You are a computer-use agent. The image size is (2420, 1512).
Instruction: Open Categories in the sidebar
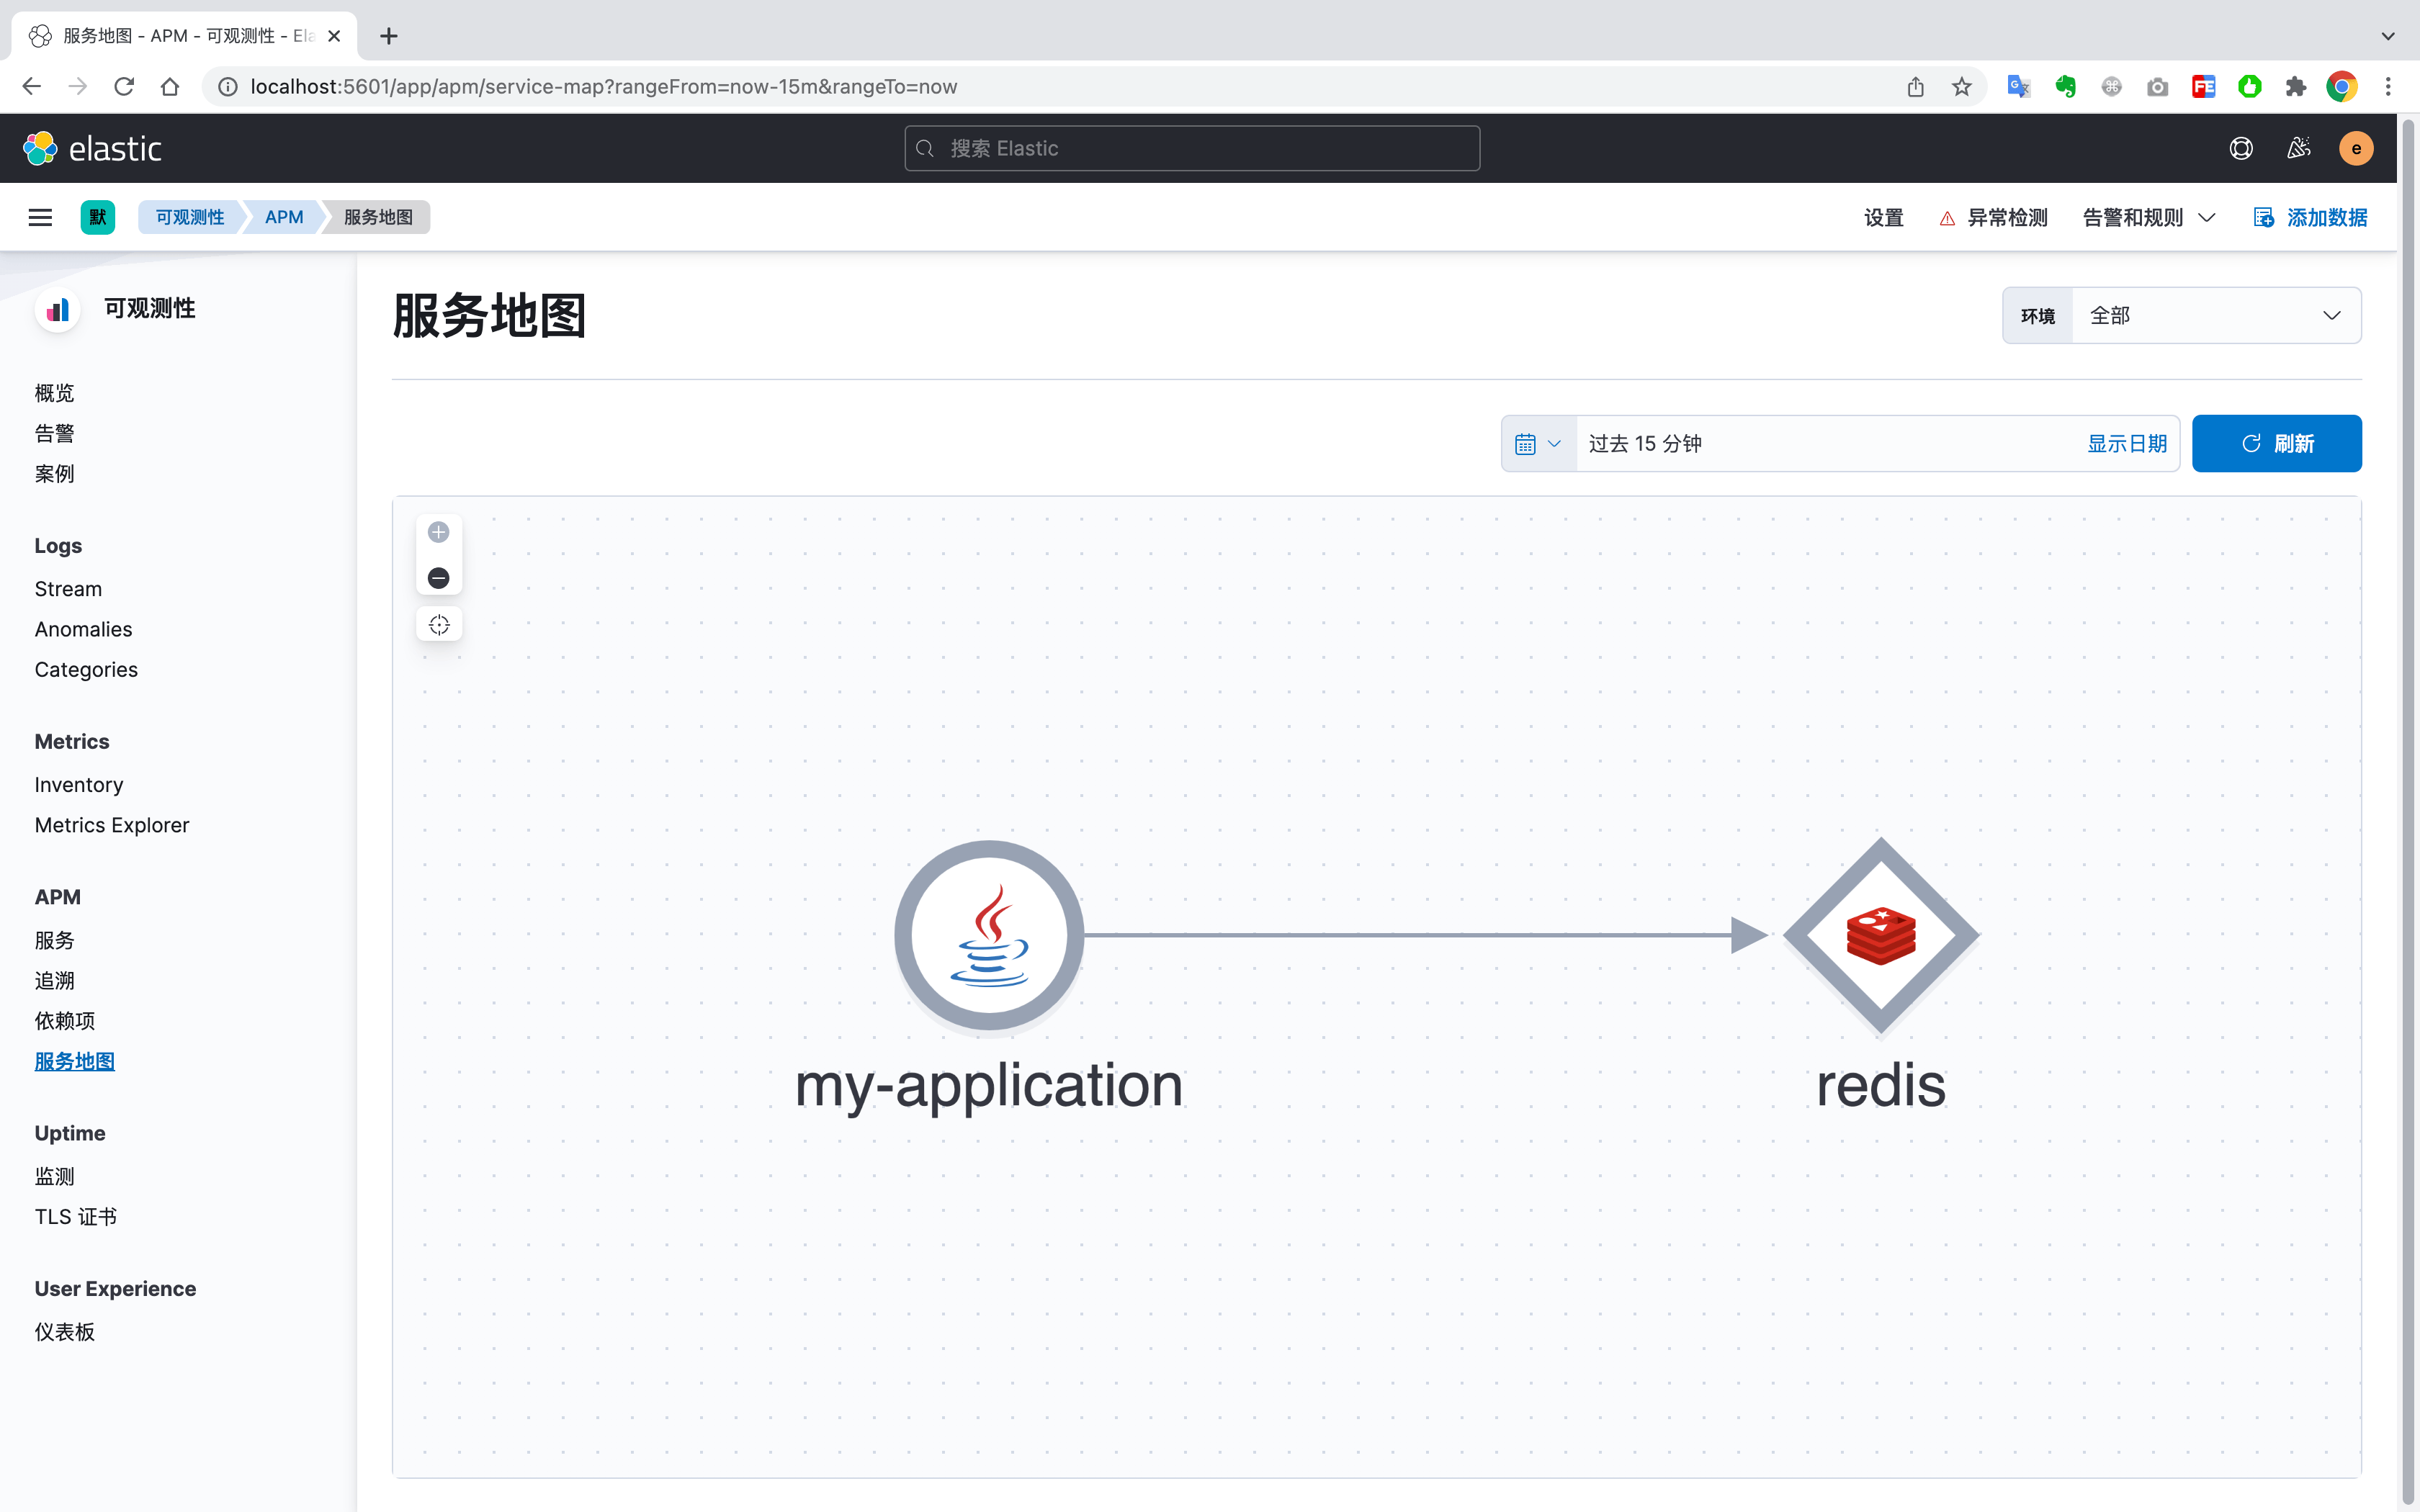[86, 669]
